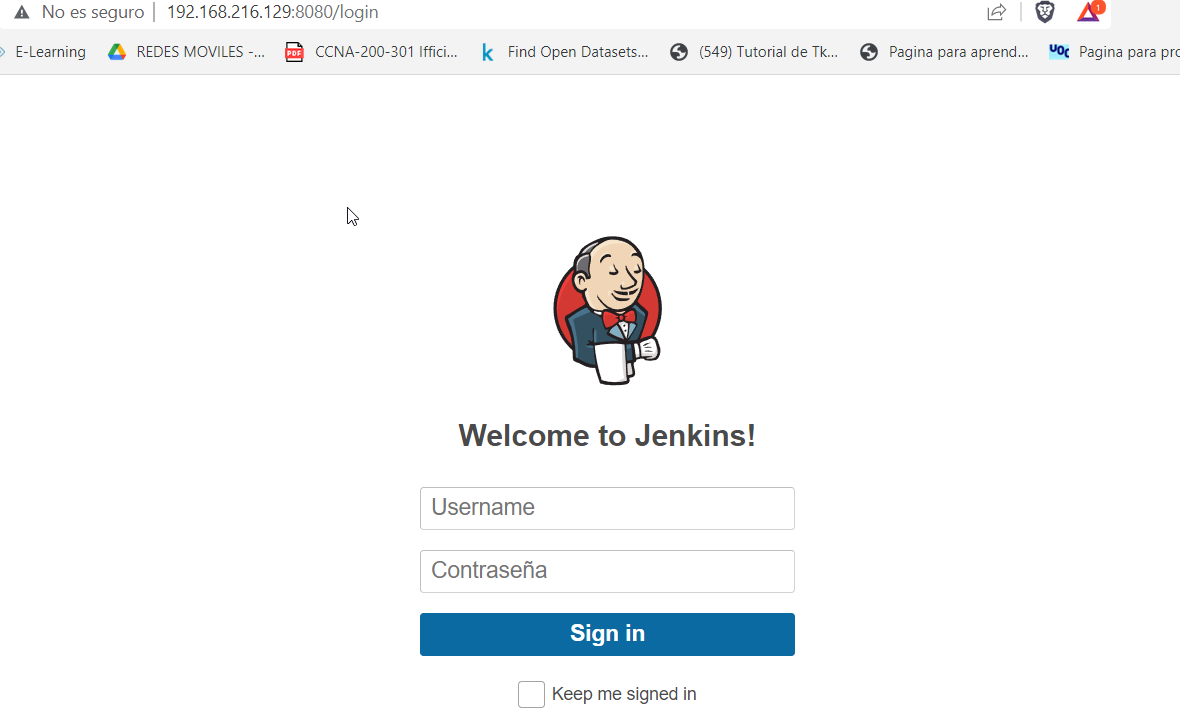Click the Sign in button

coord(607,634)
